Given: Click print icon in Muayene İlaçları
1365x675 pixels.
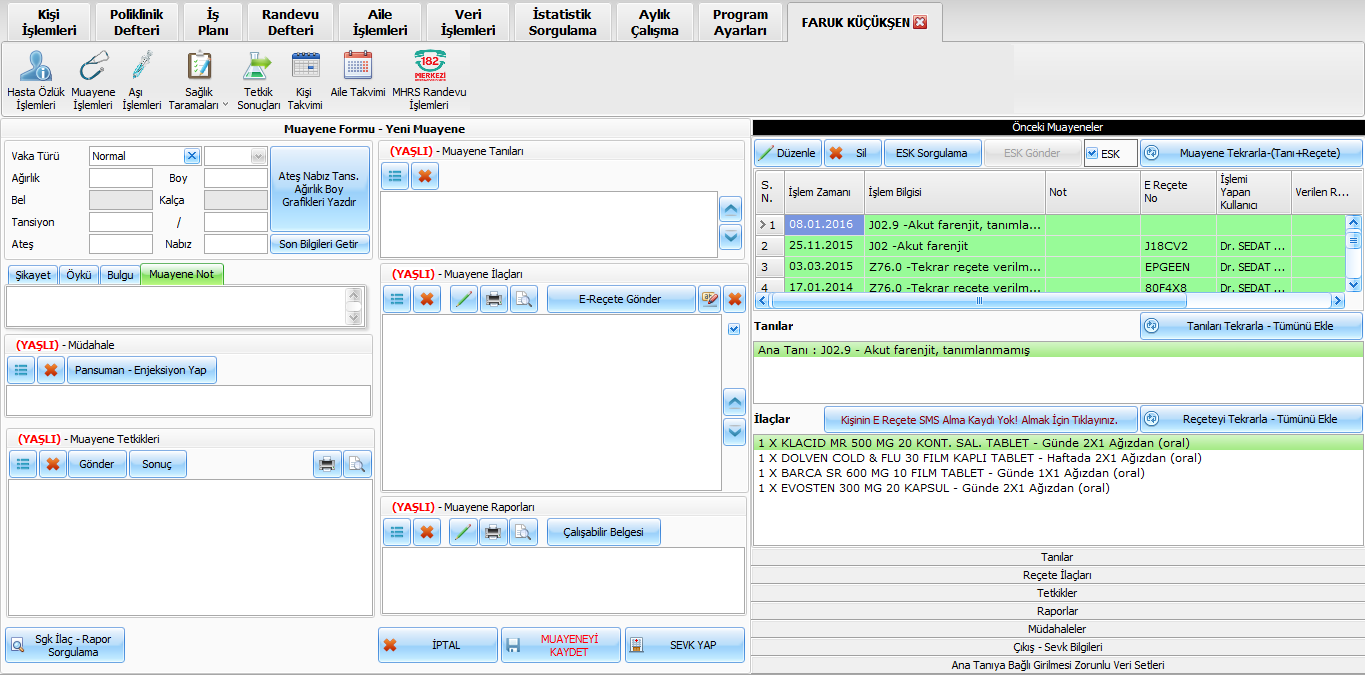Looking at the screenshot, I should click(x=494, y=299).
